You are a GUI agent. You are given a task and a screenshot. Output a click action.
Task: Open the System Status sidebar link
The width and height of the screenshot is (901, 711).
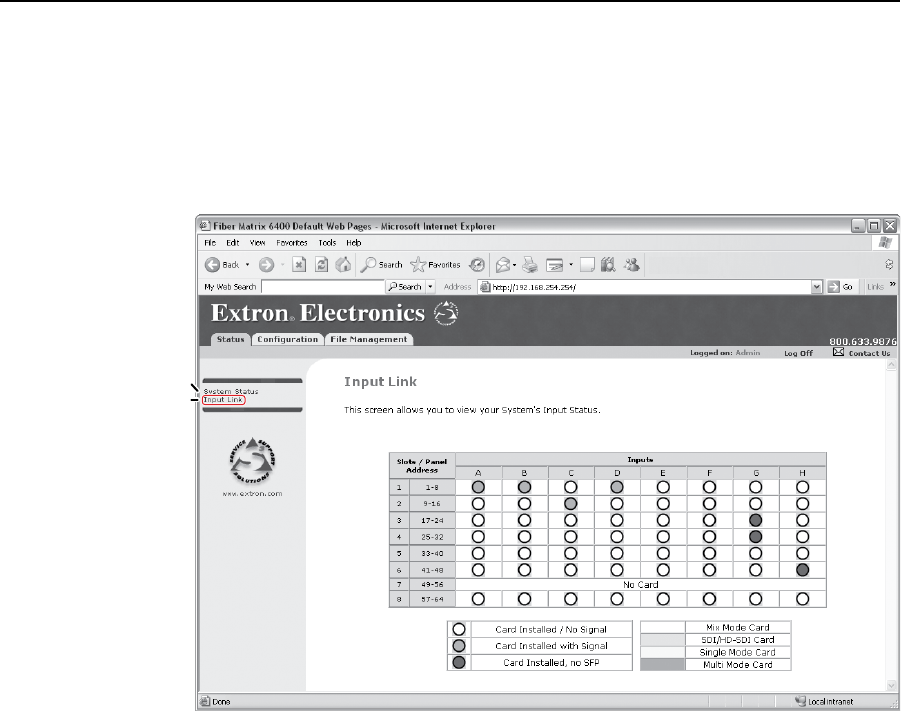point(231,391)
